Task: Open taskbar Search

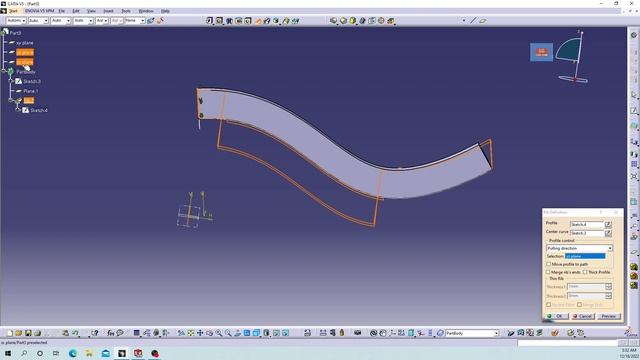Action: (x=24, y=353)
